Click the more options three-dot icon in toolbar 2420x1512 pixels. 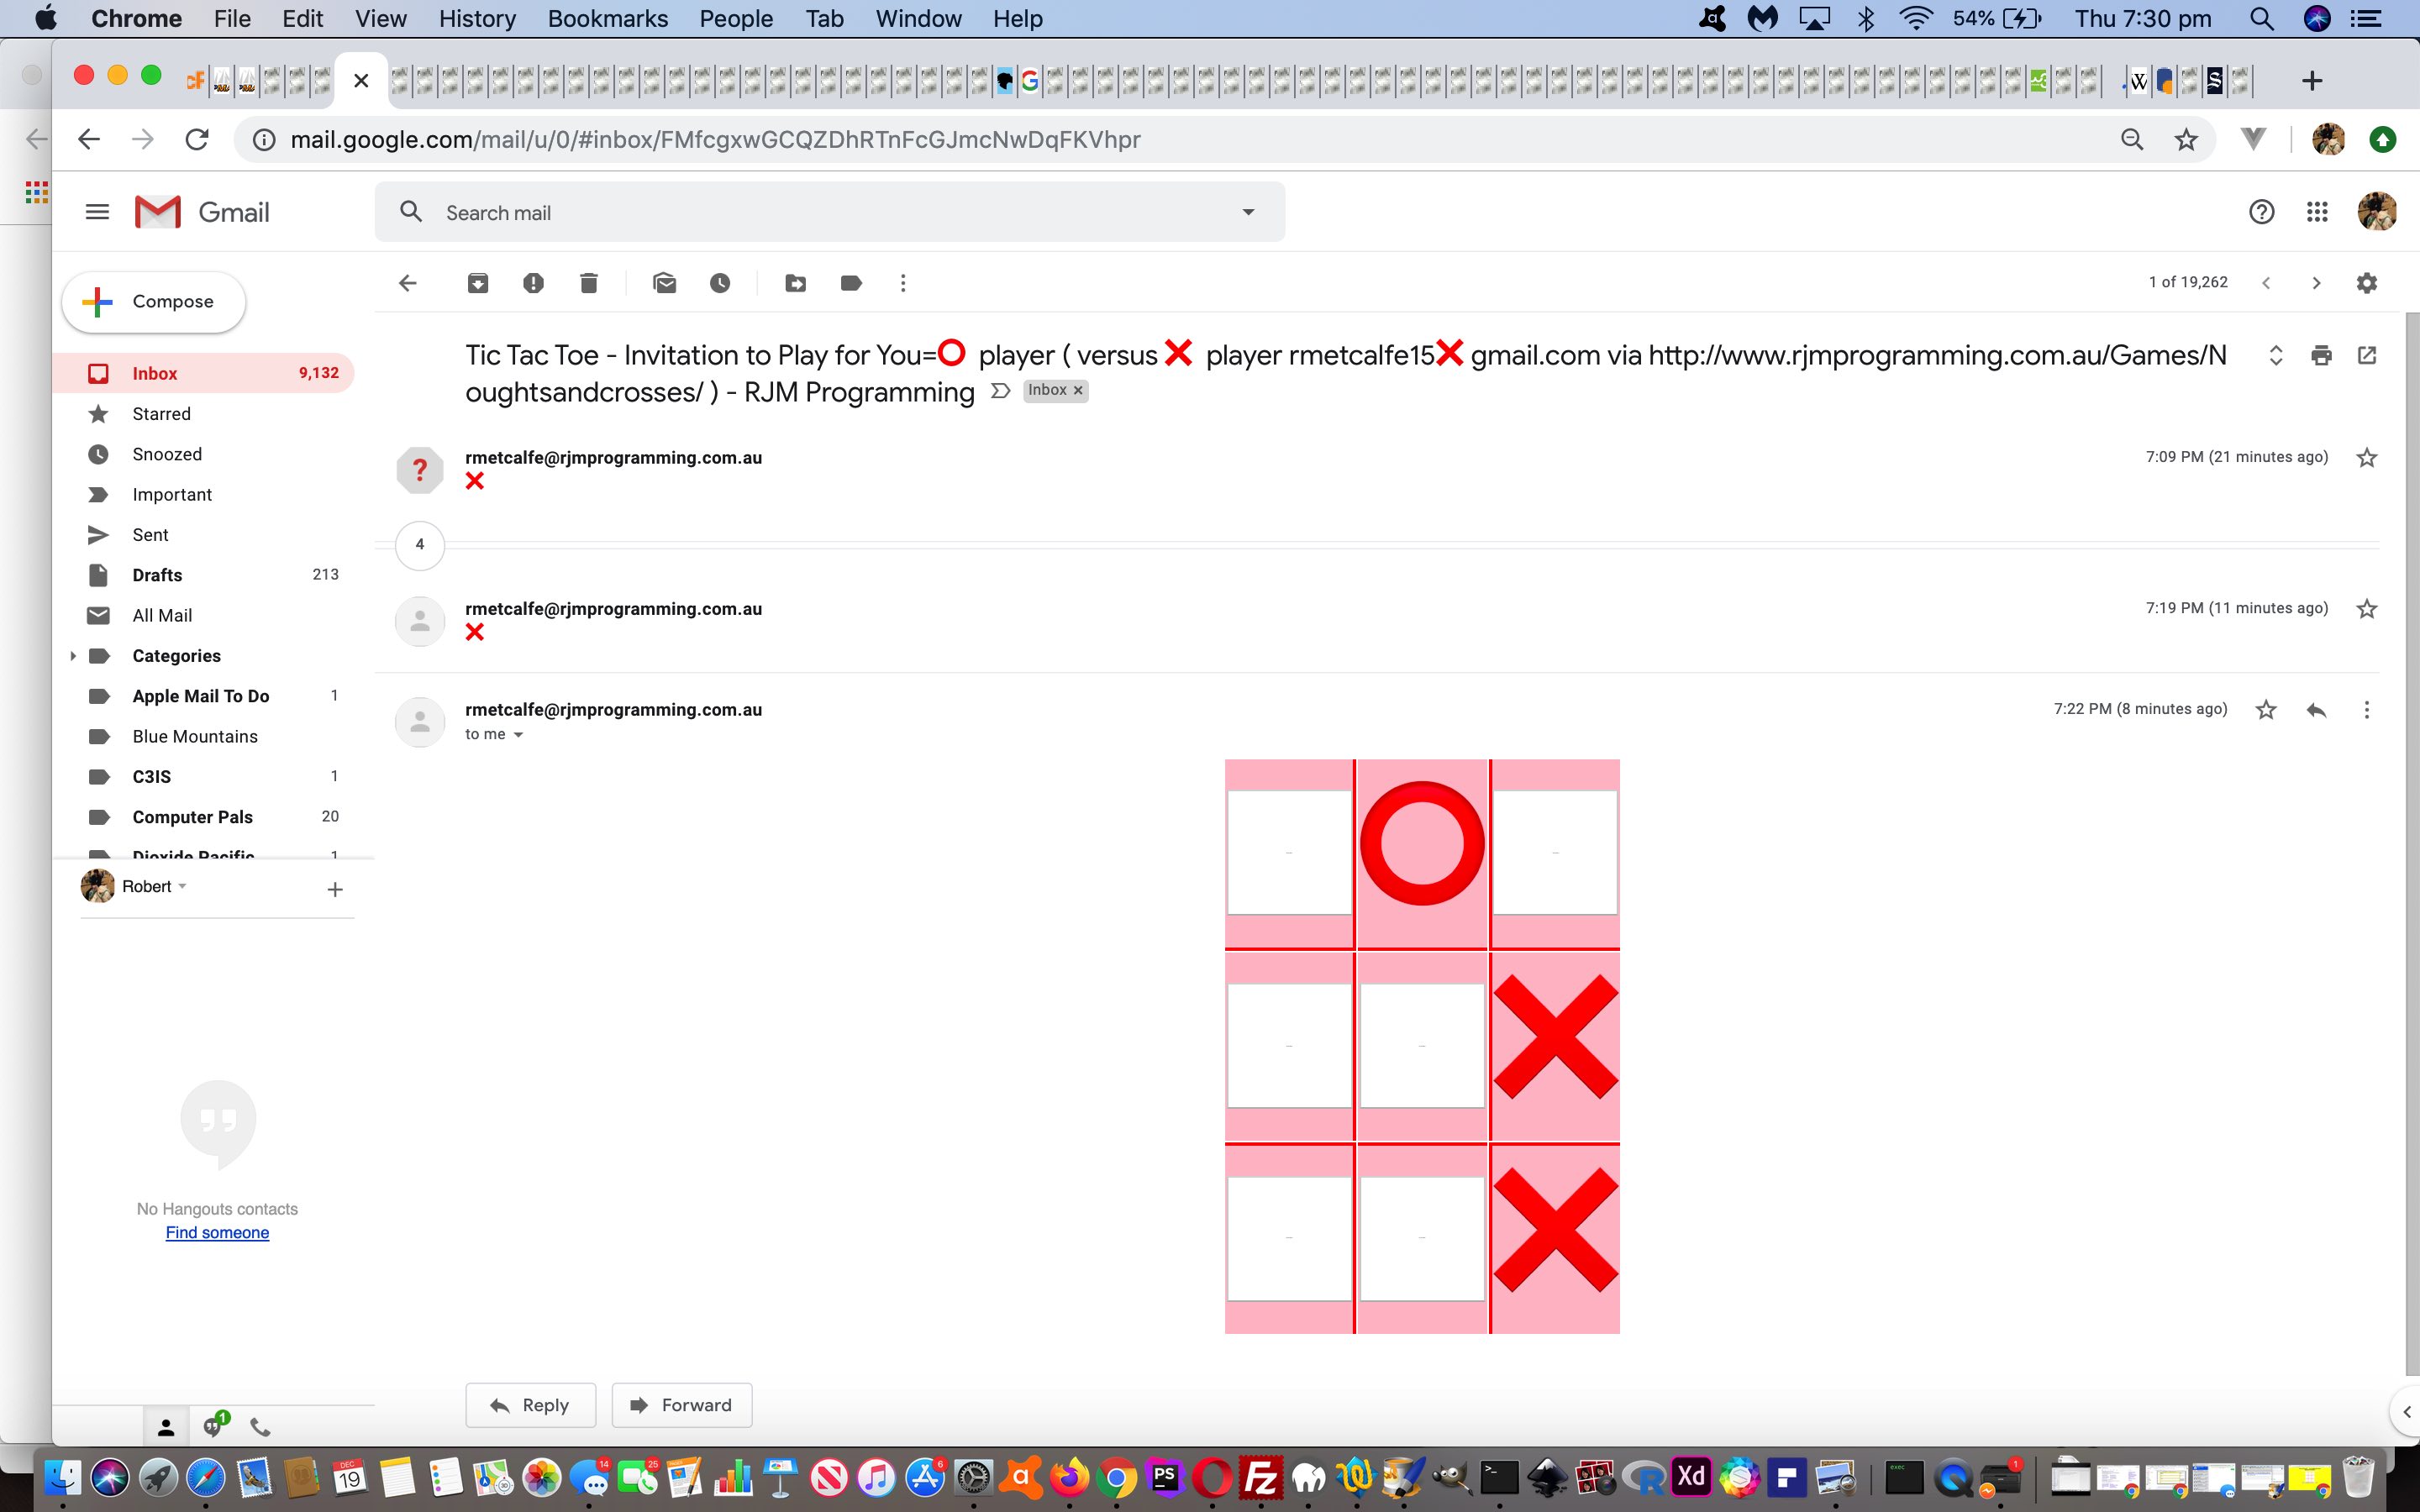[902, 282]
